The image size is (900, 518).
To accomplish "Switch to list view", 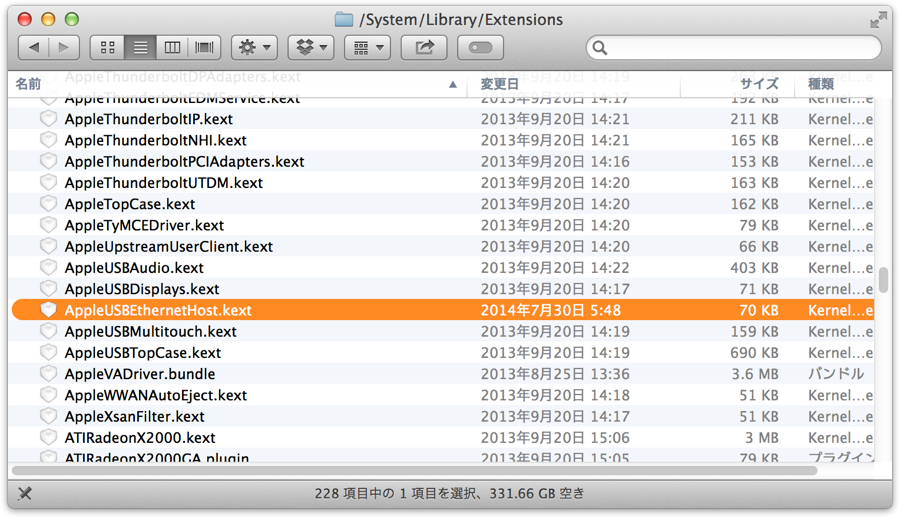I will [x=140, y=48].
